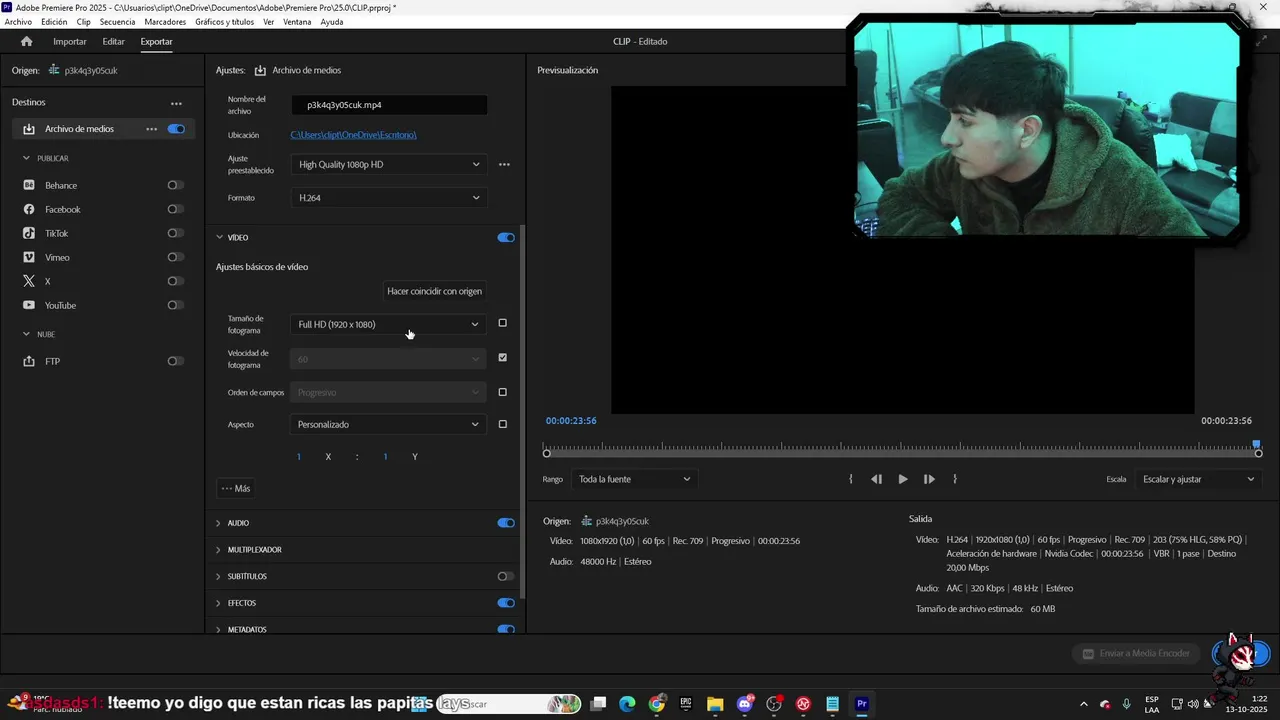The height and width of the screenshot is (720, 1280).
Task: Open the Marcadores menu
Action: pos(165,22)
